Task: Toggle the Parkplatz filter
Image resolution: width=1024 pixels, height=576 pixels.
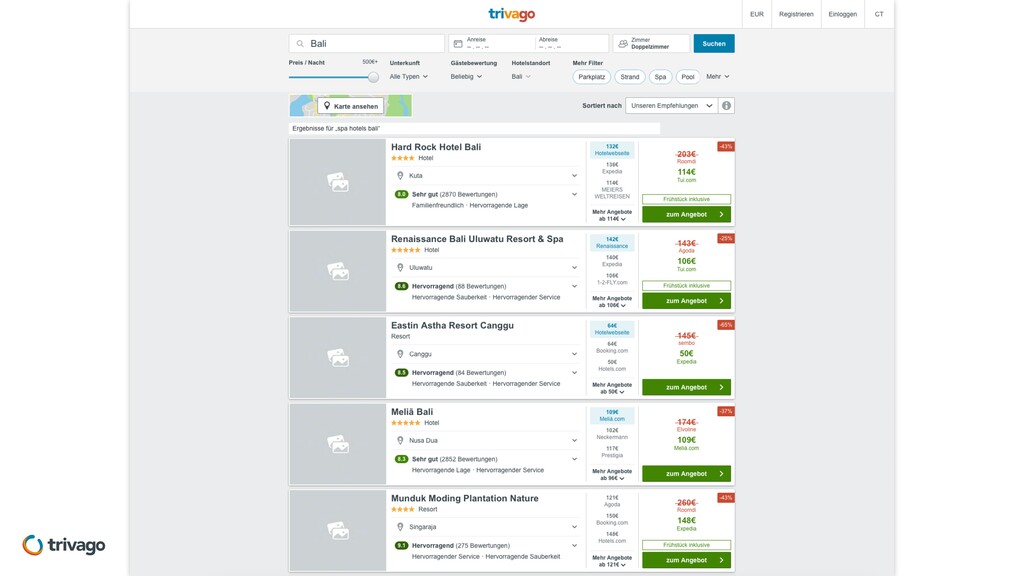Action: [592, 77]
